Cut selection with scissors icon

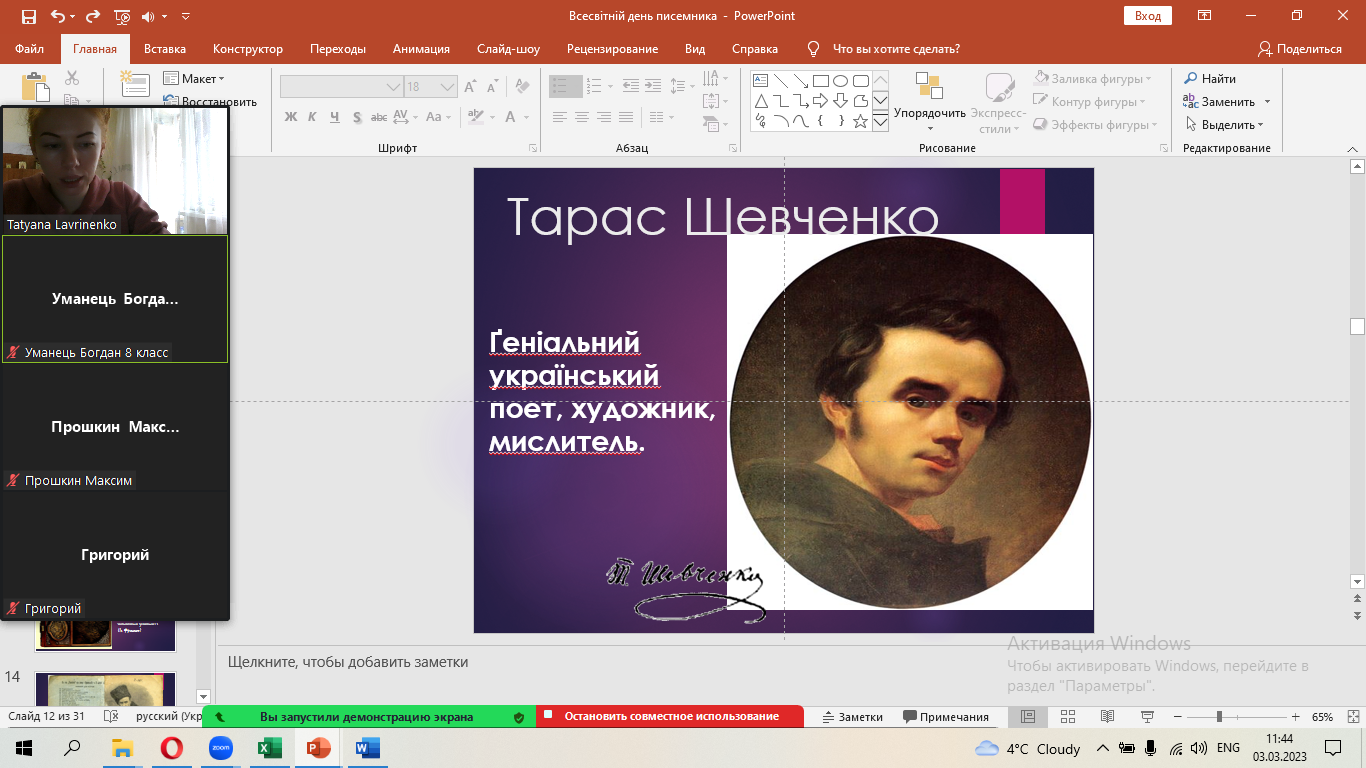pos(72,78)
